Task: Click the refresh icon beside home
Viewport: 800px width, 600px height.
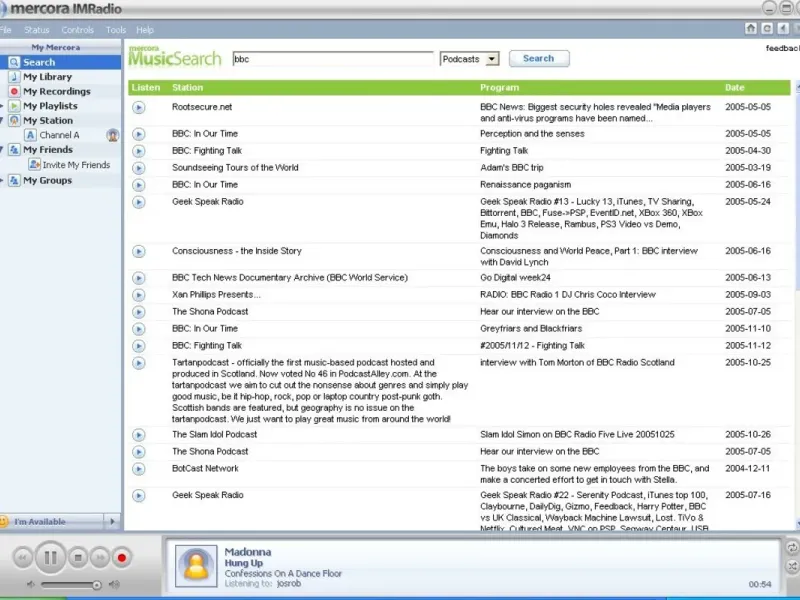Action: coord(767,29)
